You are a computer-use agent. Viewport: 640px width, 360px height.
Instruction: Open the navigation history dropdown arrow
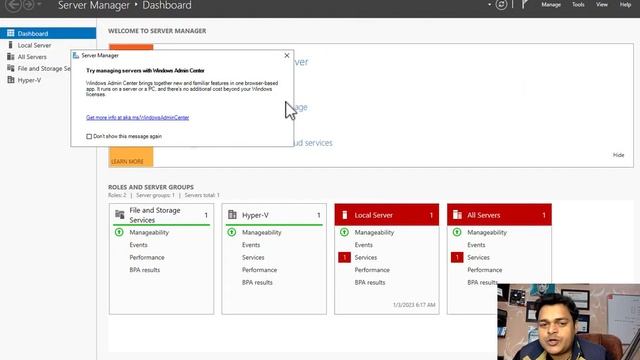[40, 4]
